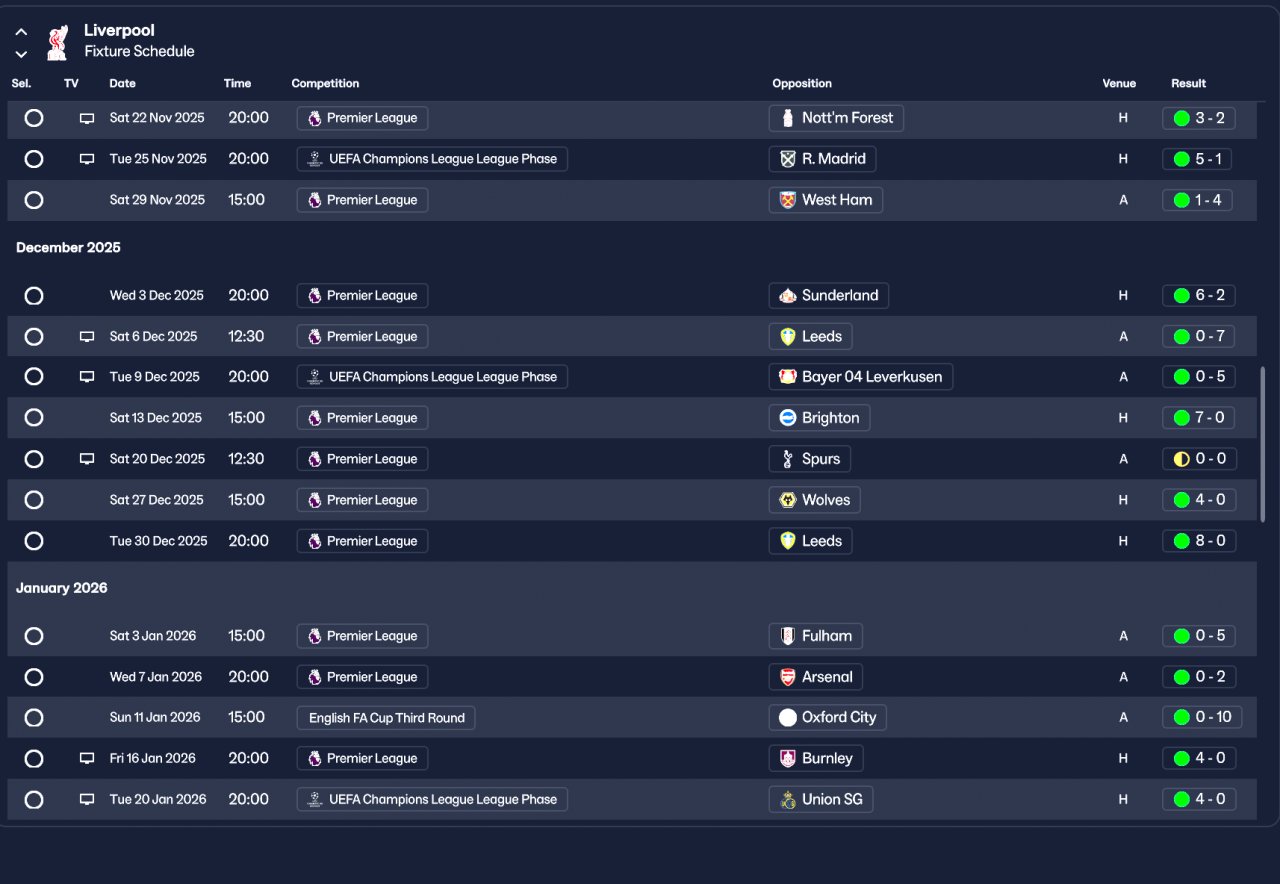Screen dimensions: 1280x884
Task: Select the Spurs fixture radio button
Action: pos(34,459)
